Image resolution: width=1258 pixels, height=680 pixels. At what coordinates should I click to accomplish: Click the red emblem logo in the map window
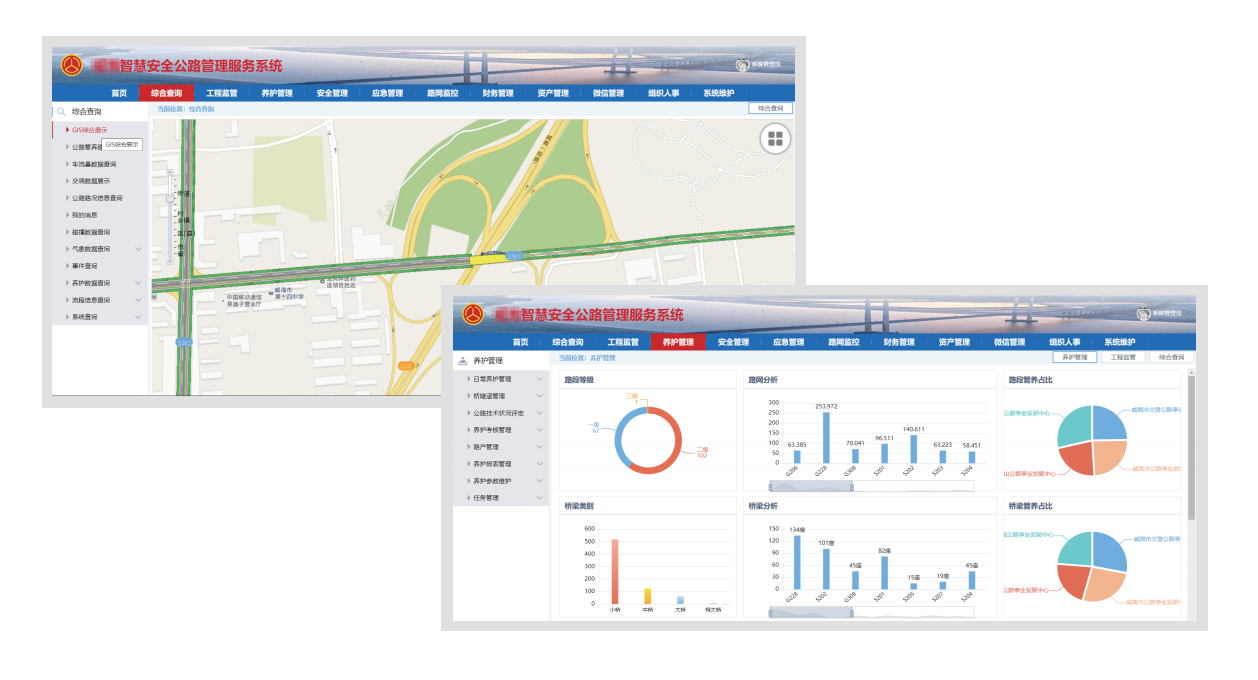click(73, 67)
